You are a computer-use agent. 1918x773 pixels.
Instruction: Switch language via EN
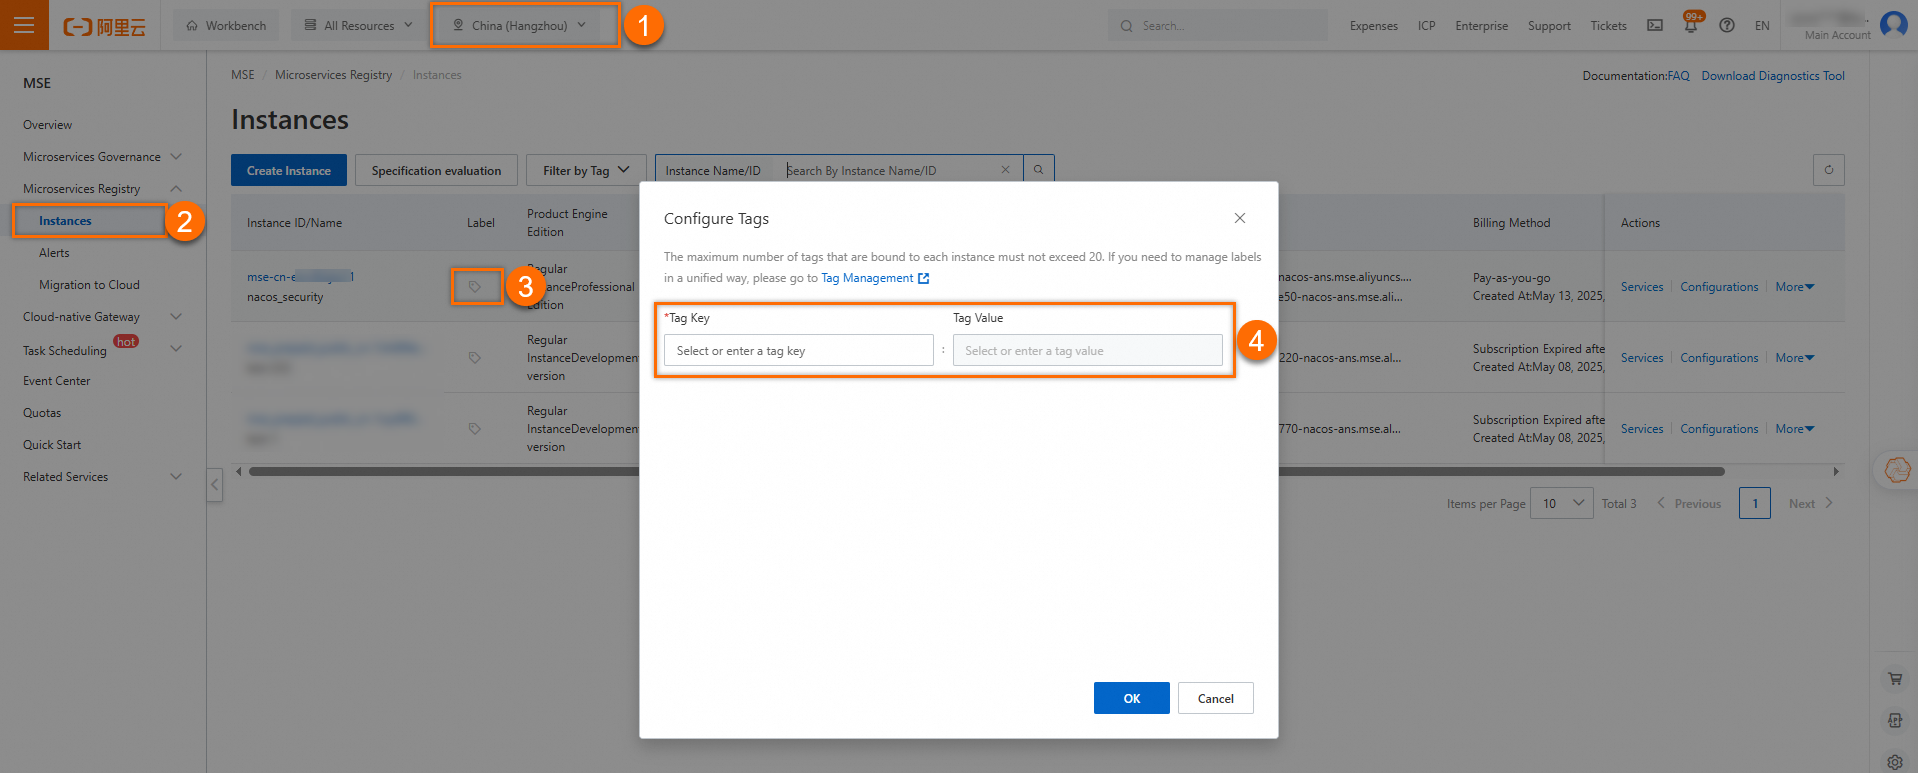(x=1762, y=26)
